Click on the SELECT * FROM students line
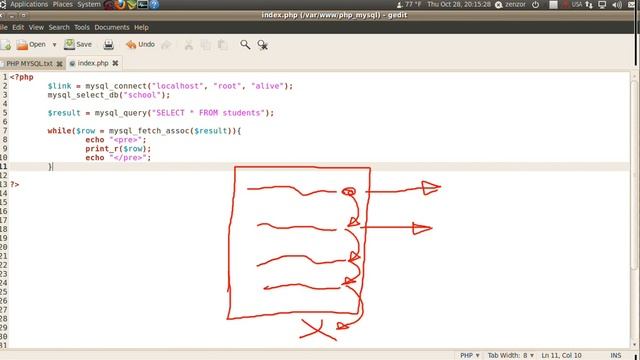Viewport: 640px width, 360px height. (161, 113)
